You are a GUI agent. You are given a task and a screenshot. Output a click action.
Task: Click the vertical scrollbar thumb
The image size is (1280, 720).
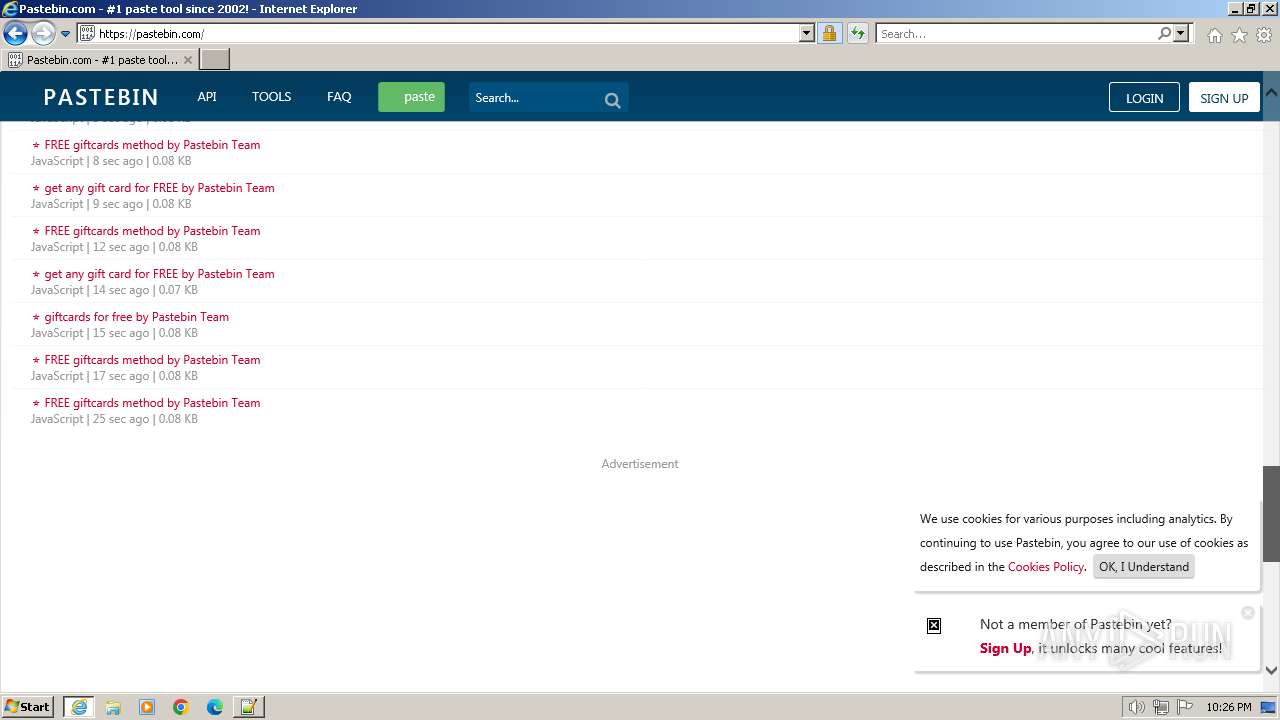[x=1271, y=514]
